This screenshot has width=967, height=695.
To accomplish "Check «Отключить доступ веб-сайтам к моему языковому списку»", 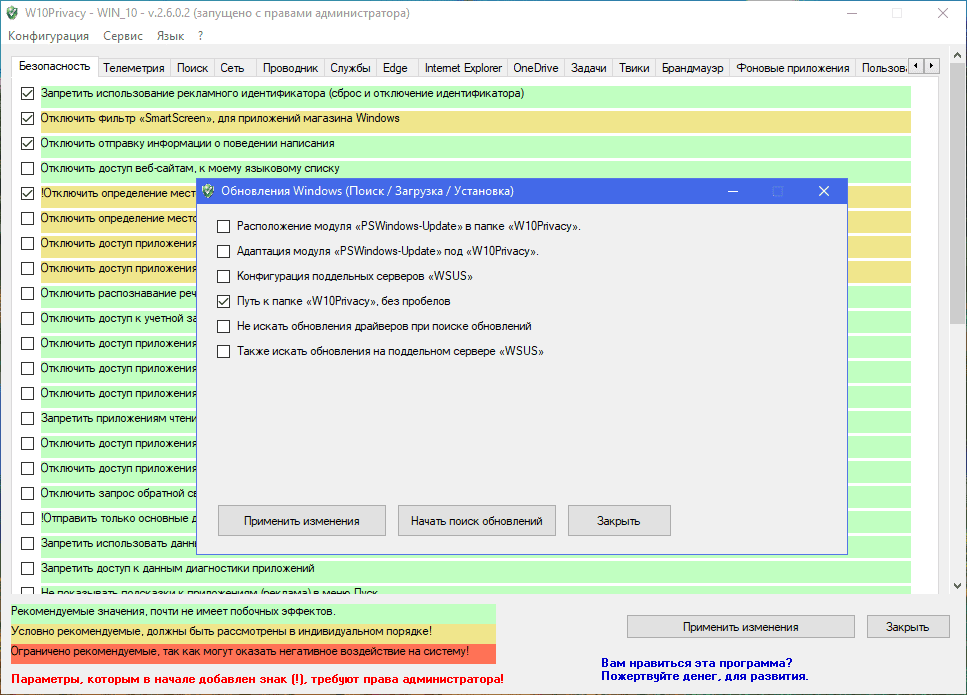I will pyautogui.click(x=27, y=168).
